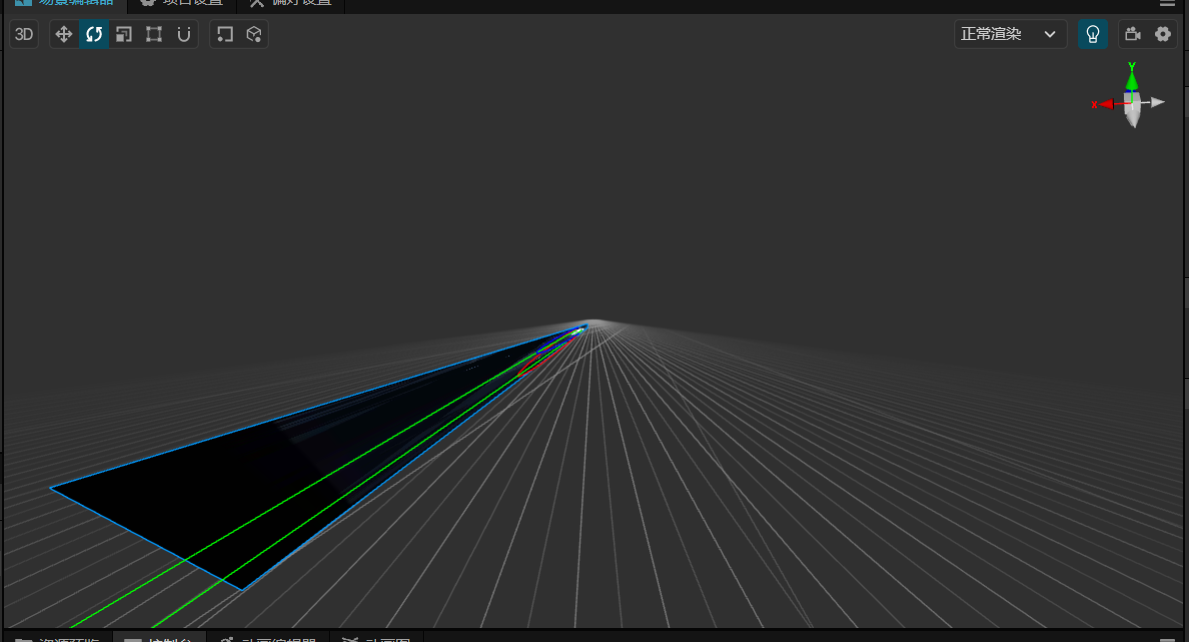Activate the magnet snap tool
The image size is (1189, 642).
[x=184, y=34]
